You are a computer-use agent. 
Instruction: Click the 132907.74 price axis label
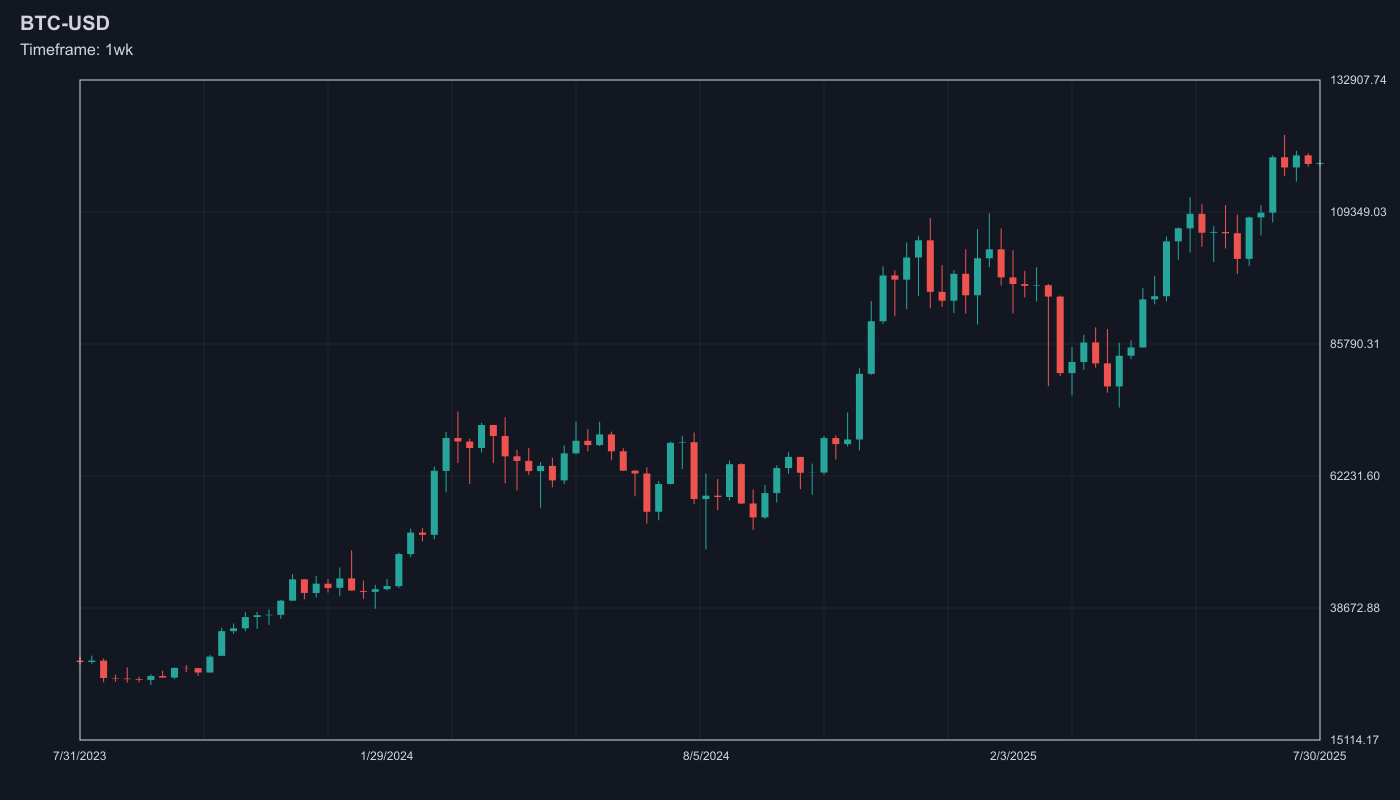[1358, 80]
